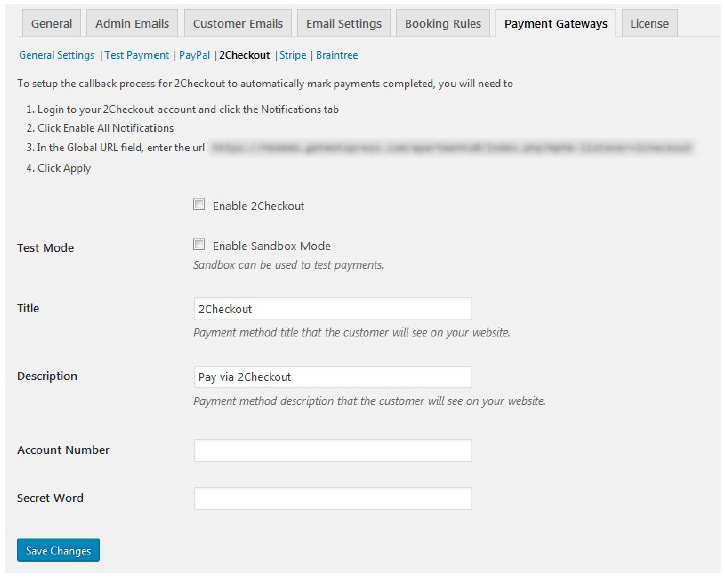Image resolution: width=725 pixels, height=579 pixels.
Task: Navigate to Braintree gateway settings
Action: 337,56
